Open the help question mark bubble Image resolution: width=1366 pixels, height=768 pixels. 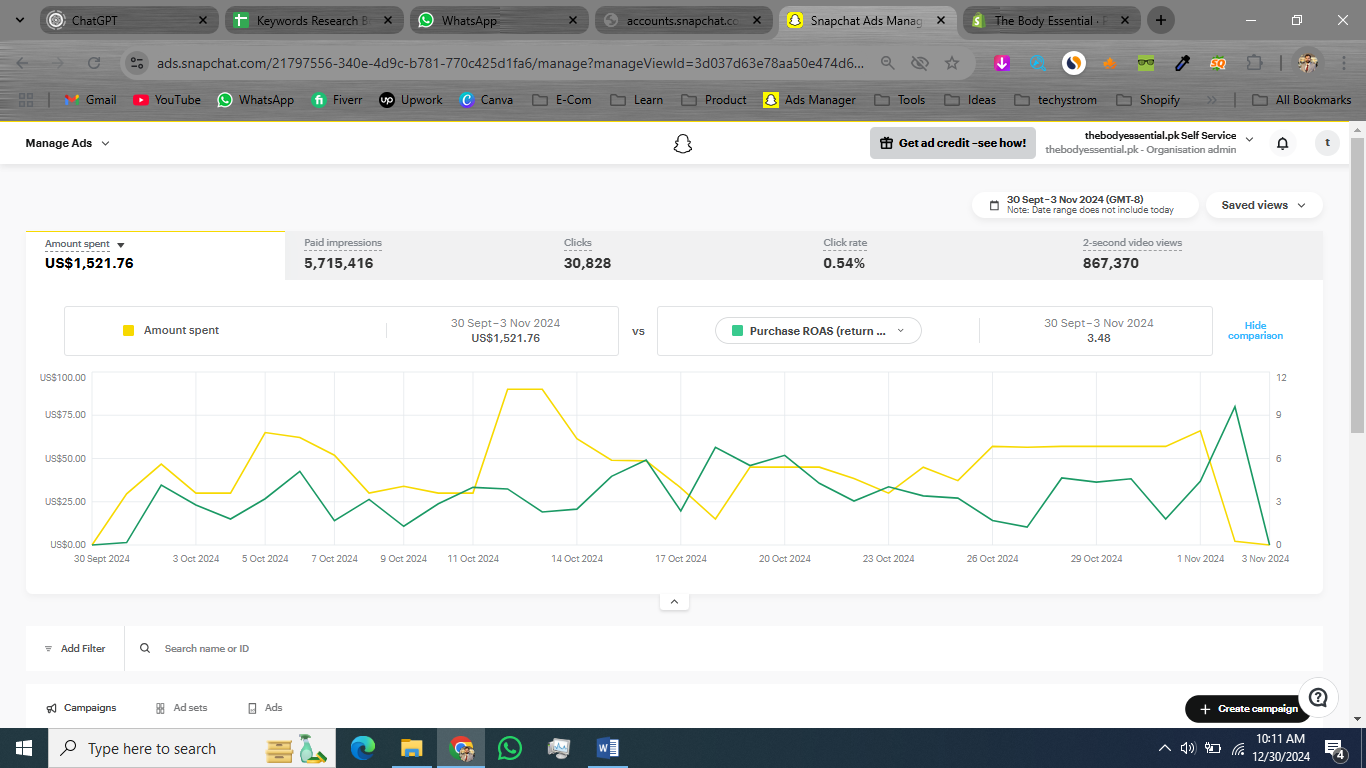click(x=1319, y=697)
